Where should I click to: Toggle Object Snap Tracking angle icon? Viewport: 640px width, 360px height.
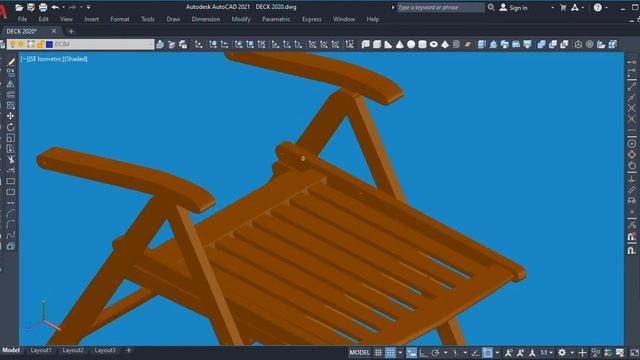[476, 353]
